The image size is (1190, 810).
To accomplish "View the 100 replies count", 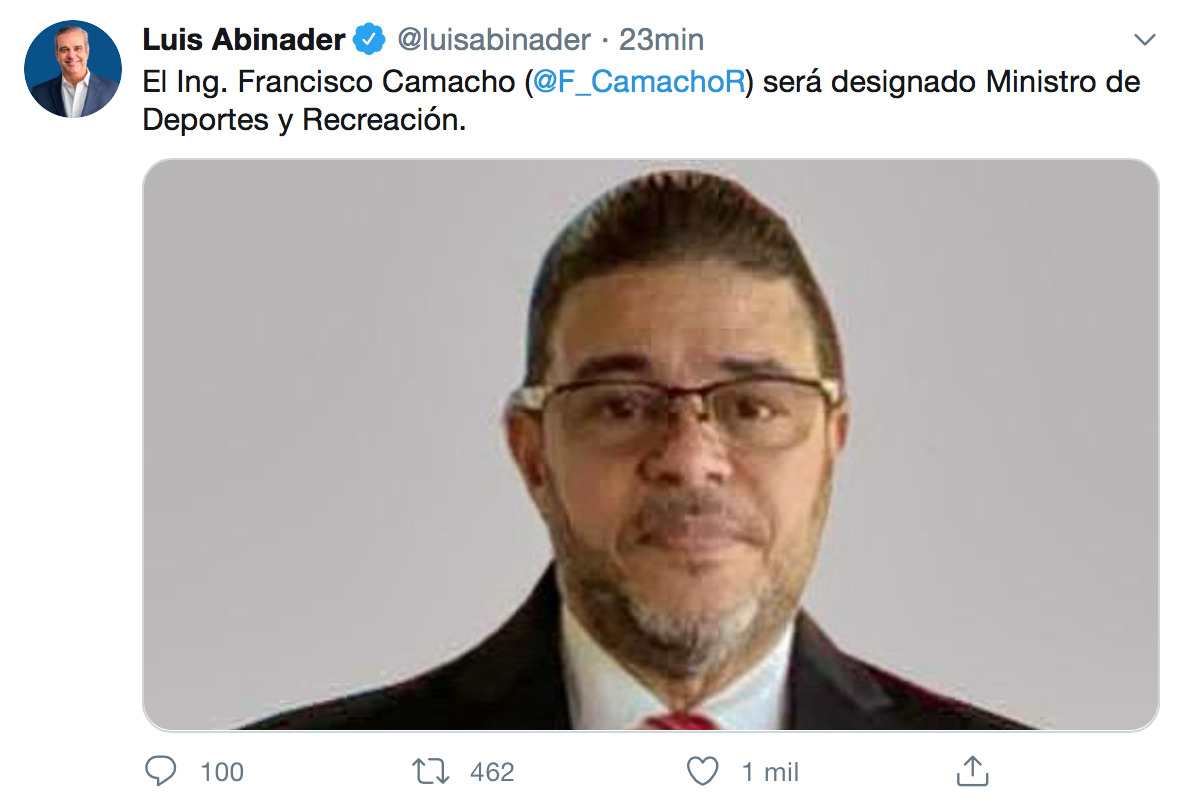I will pos(222,772).
